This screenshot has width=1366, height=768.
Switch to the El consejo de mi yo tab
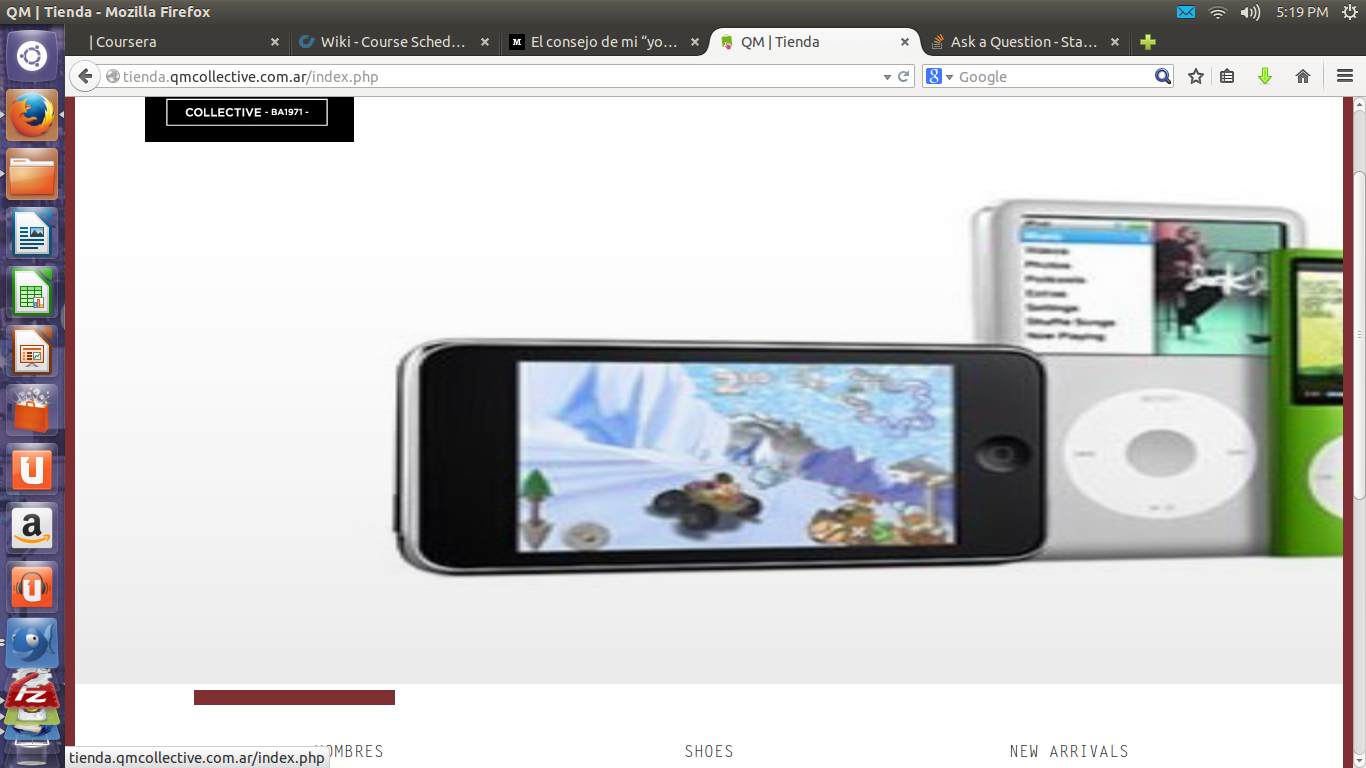pyautogui.click(x=603, y=42)
